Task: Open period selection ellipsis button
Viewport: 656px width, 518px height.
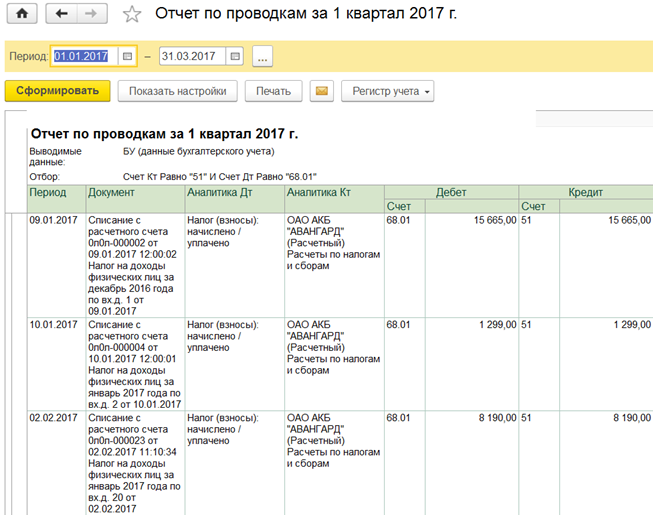Action: tap(262, 56)
